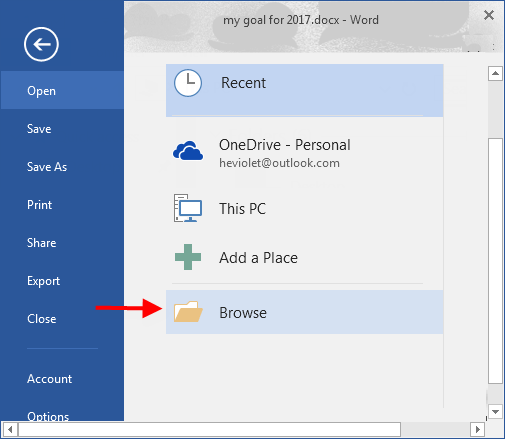Image resolution: width=505 pixels, height=439 pixels.
Task: Click the horizontal scrollbar right arrow
Action: coord(477,429)
